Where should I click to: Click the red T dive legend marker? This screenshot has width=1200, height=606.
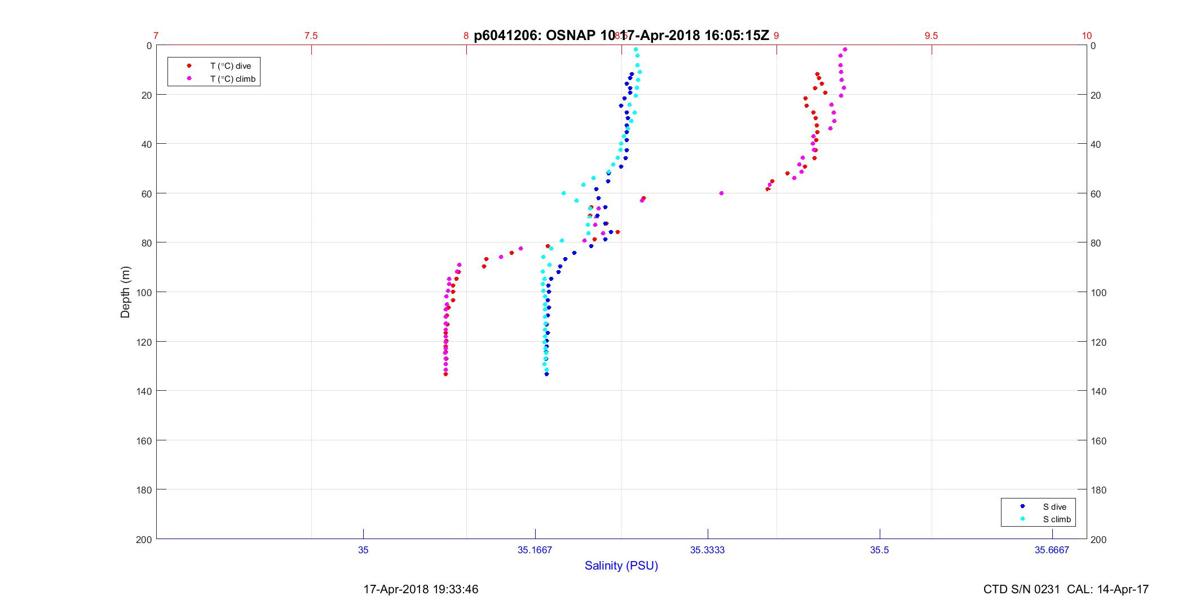pos(189,66)
